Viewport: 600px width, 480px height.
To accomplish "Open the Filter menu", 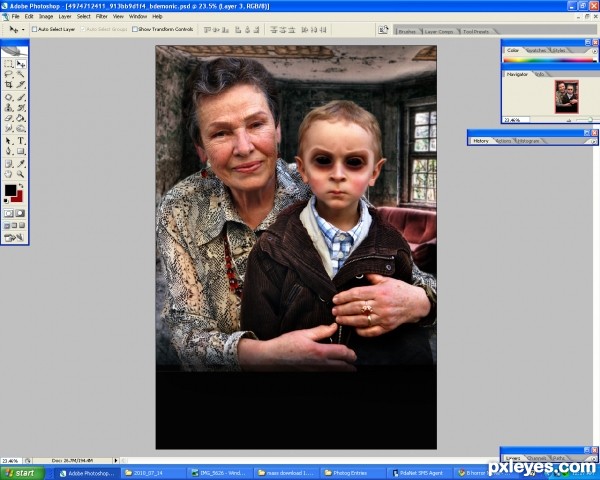I will click(x=101, y=16).
